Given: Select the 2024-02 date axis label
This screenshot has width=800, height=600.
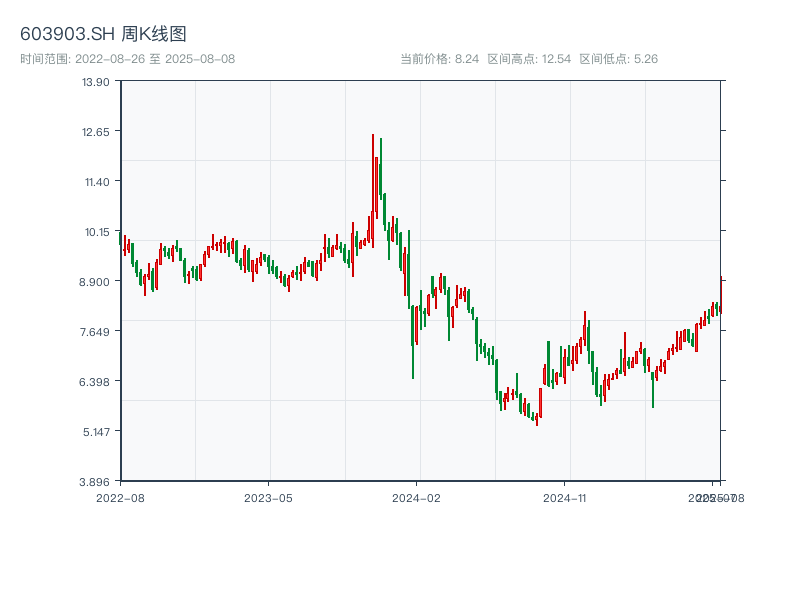Looking at the screenshot, I should point(417,497).
